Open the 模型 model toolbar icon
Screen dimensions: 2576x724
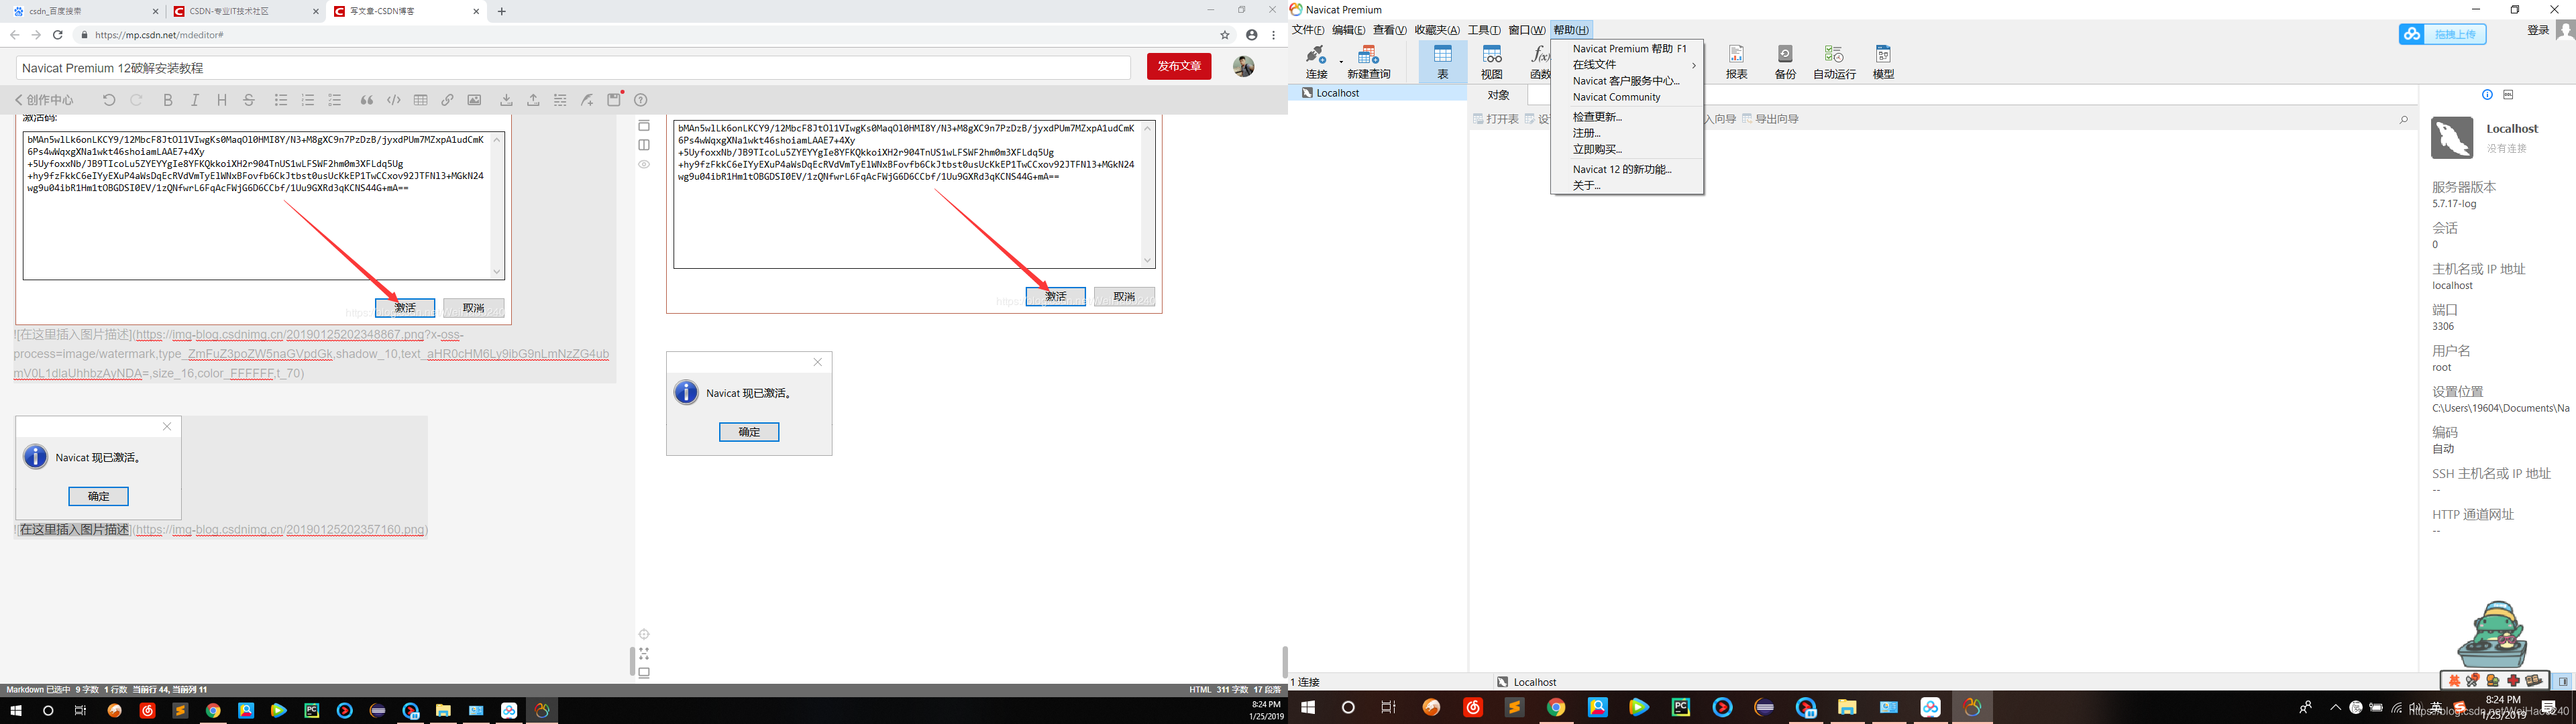(1883, 61)
